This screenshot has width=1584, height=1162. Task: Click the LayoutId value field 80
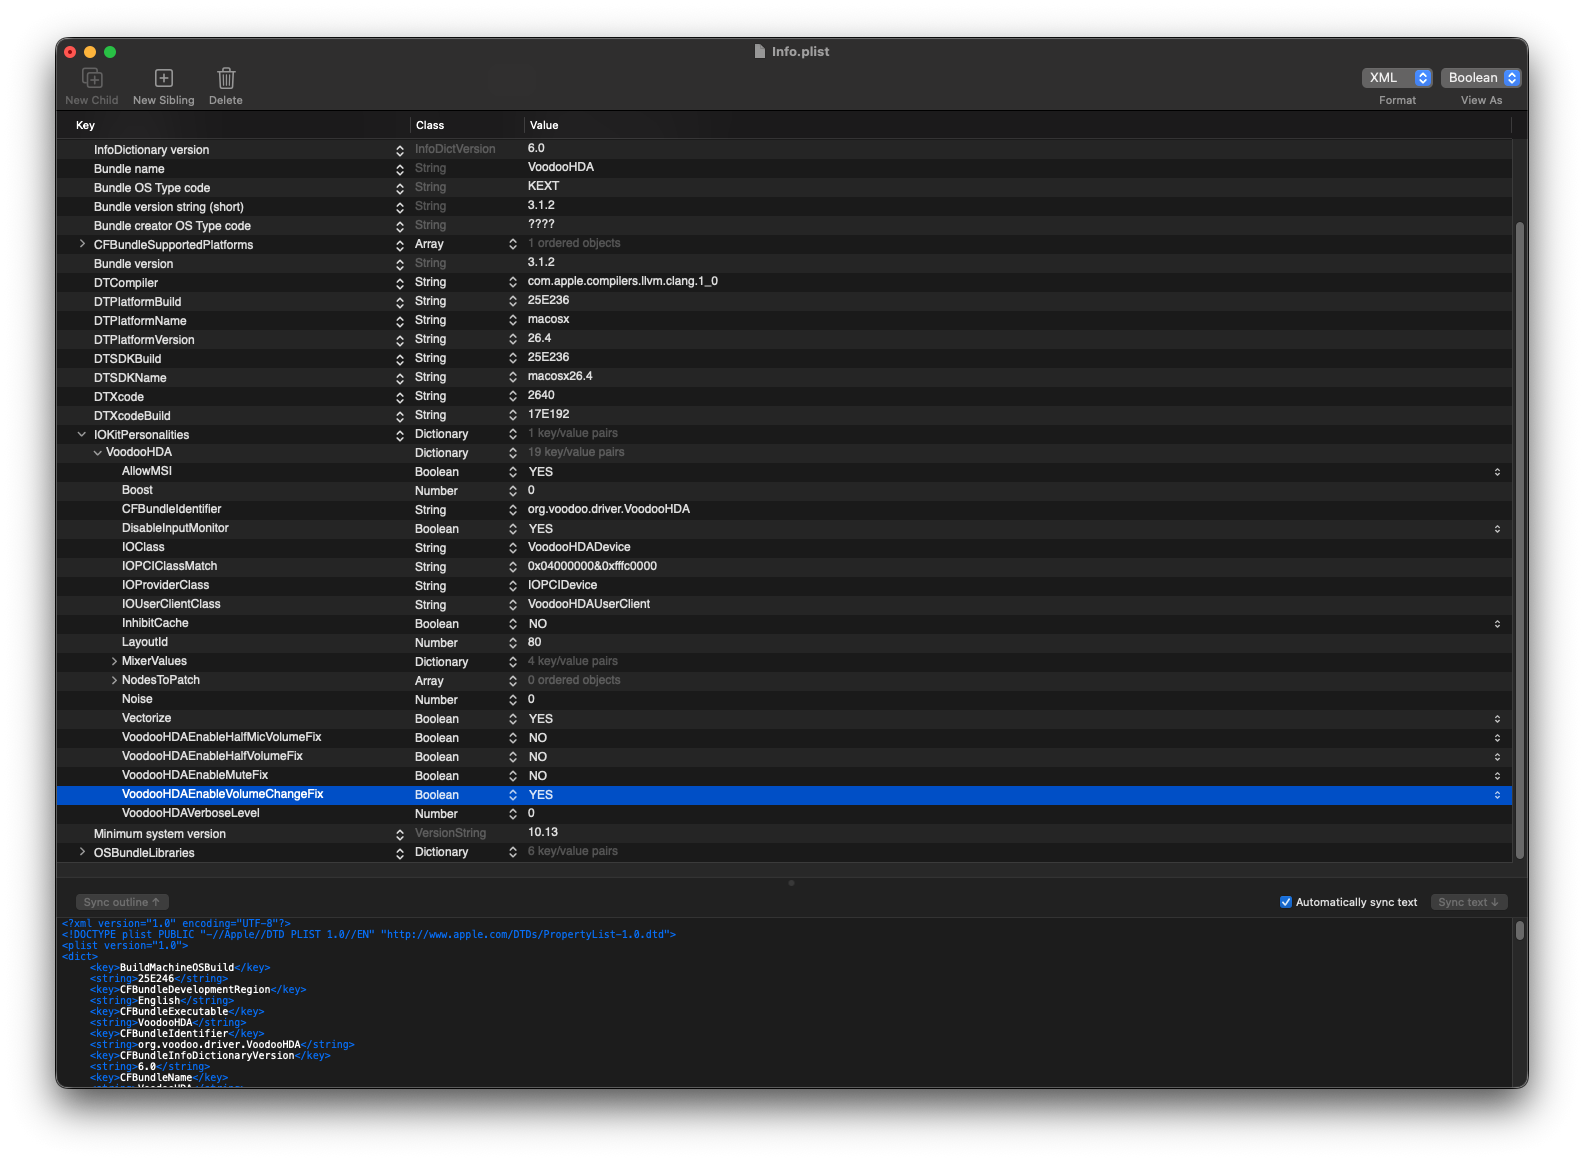pyautogui.click(x=535, y=643)
